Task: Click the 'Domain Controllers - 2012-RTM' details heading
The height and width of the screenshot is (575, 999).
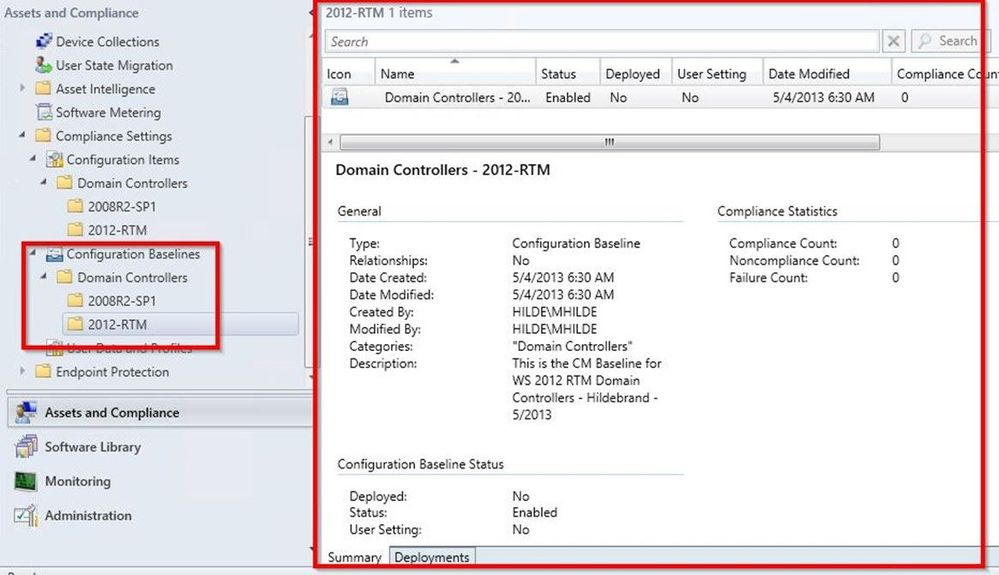Action: pyautogui.click(x=443, y=170)
